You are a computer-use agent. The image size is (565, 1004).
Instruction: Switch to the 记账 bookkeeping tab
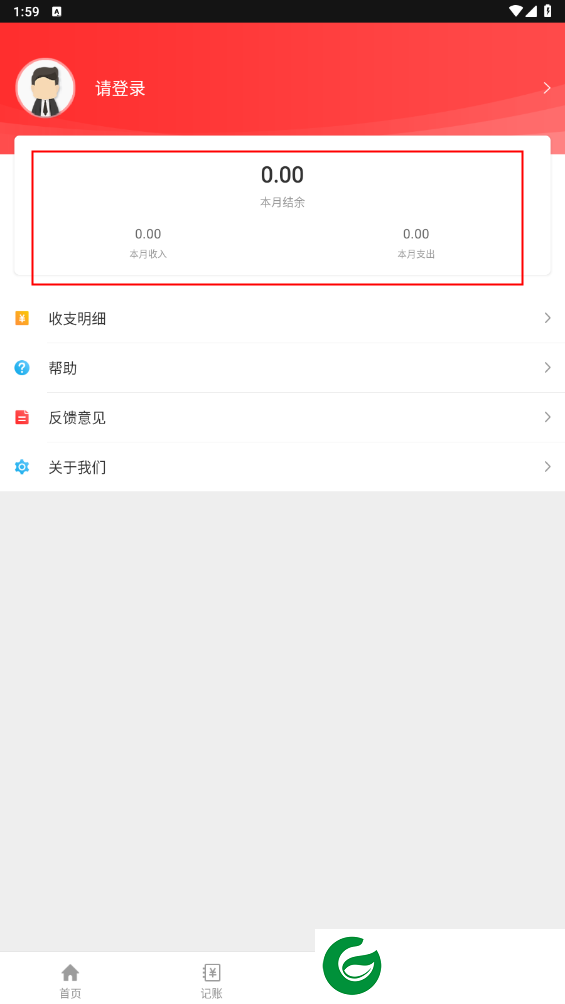point(211,981)
